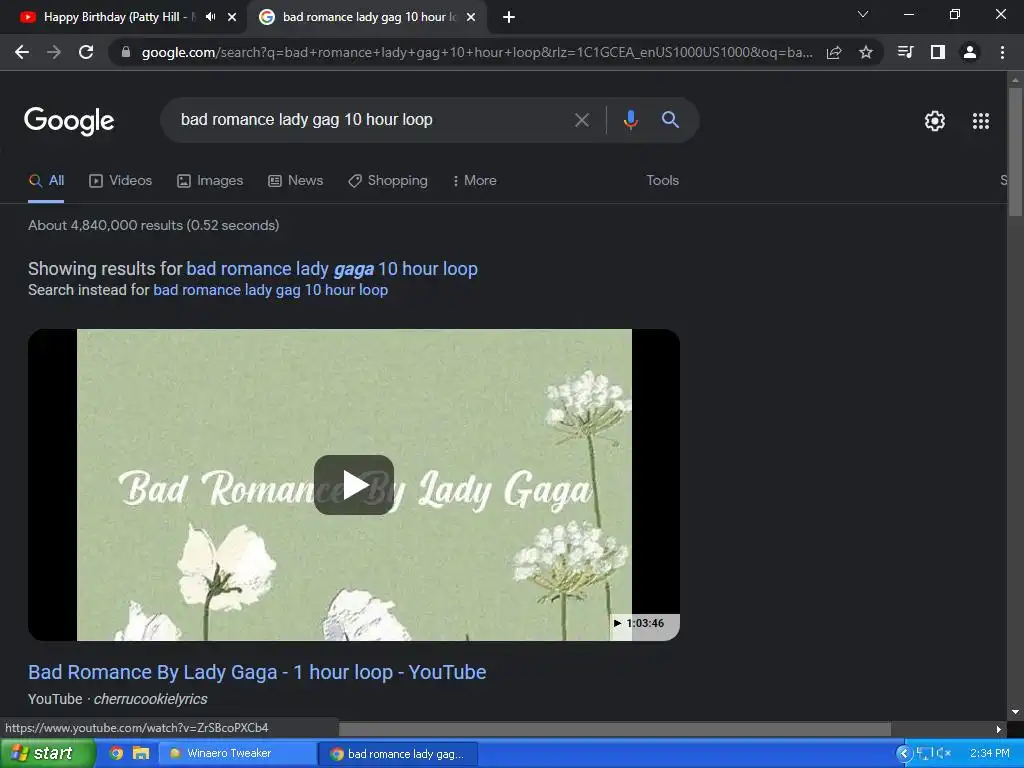Open the tab search dropdown chevron
1024x768 pixels.
click(x=863, y=14)
